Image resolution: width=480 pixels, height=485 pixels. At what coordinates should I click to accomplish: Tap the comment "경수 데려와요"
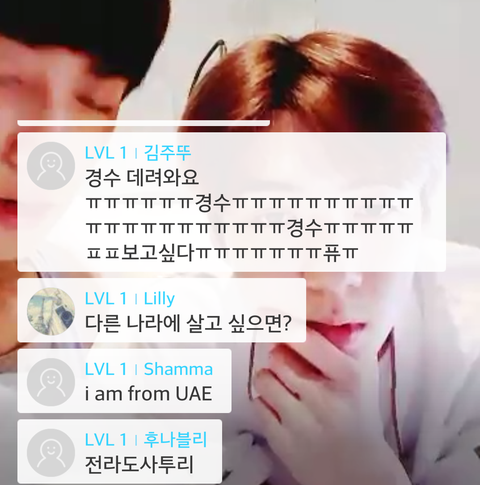[x=142, y=177]
